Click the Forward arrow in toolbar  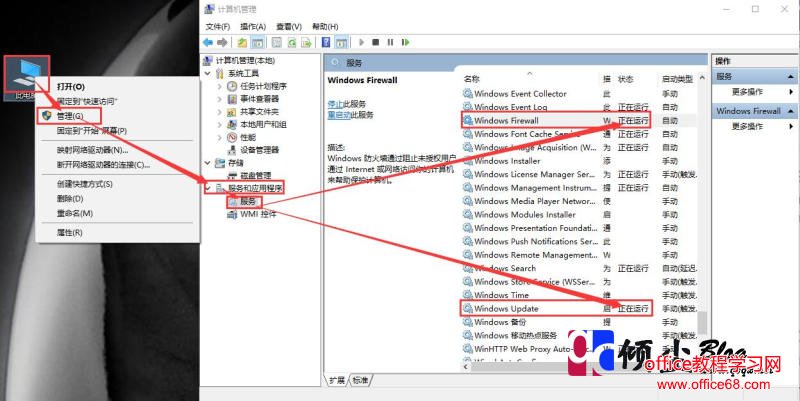222,42
